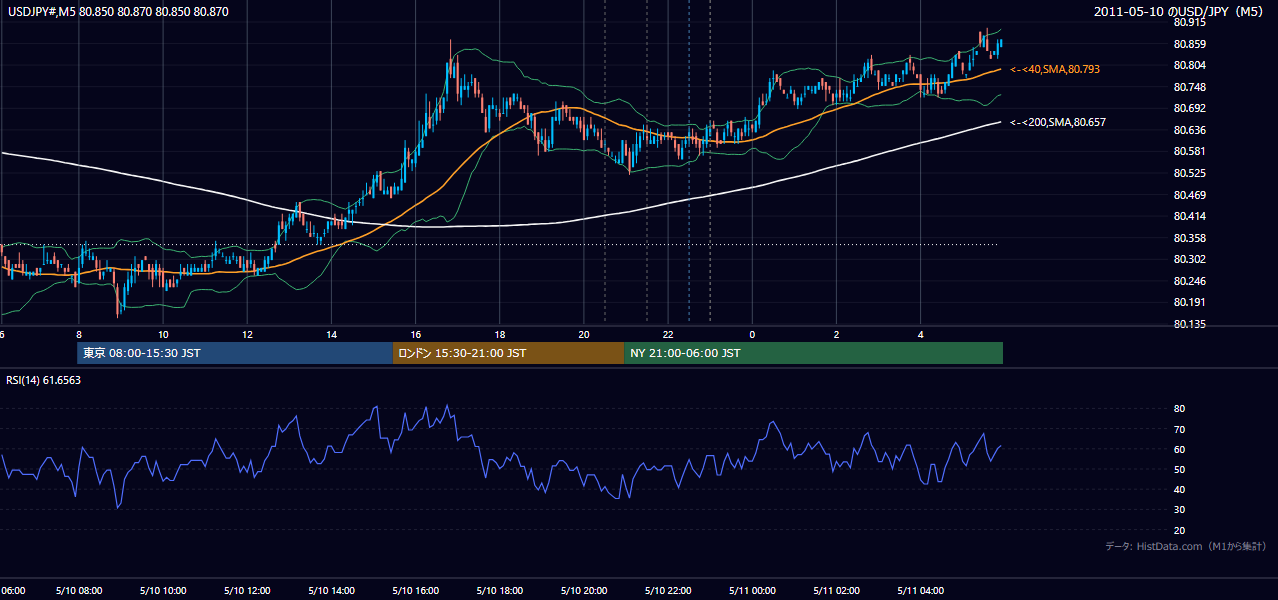Viewport: 1278px width, 600px height.
Task: Click hour label 8 under price chart
Action: tap(78, 334)
